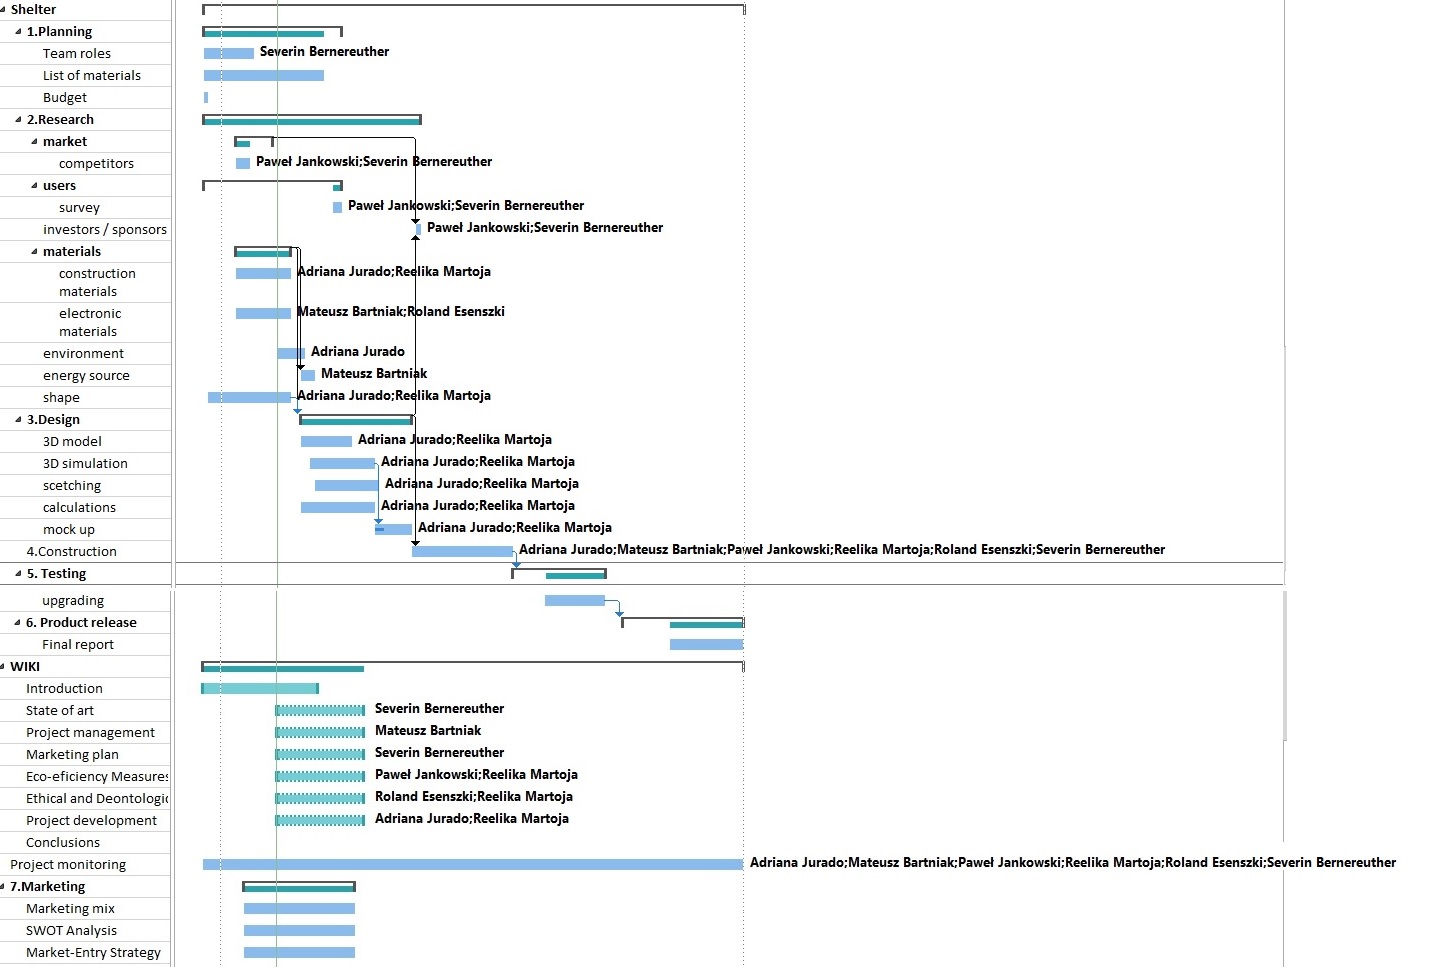Choose the SWOT Analysis task
The image size is (1429, 977).
(71, 931)
